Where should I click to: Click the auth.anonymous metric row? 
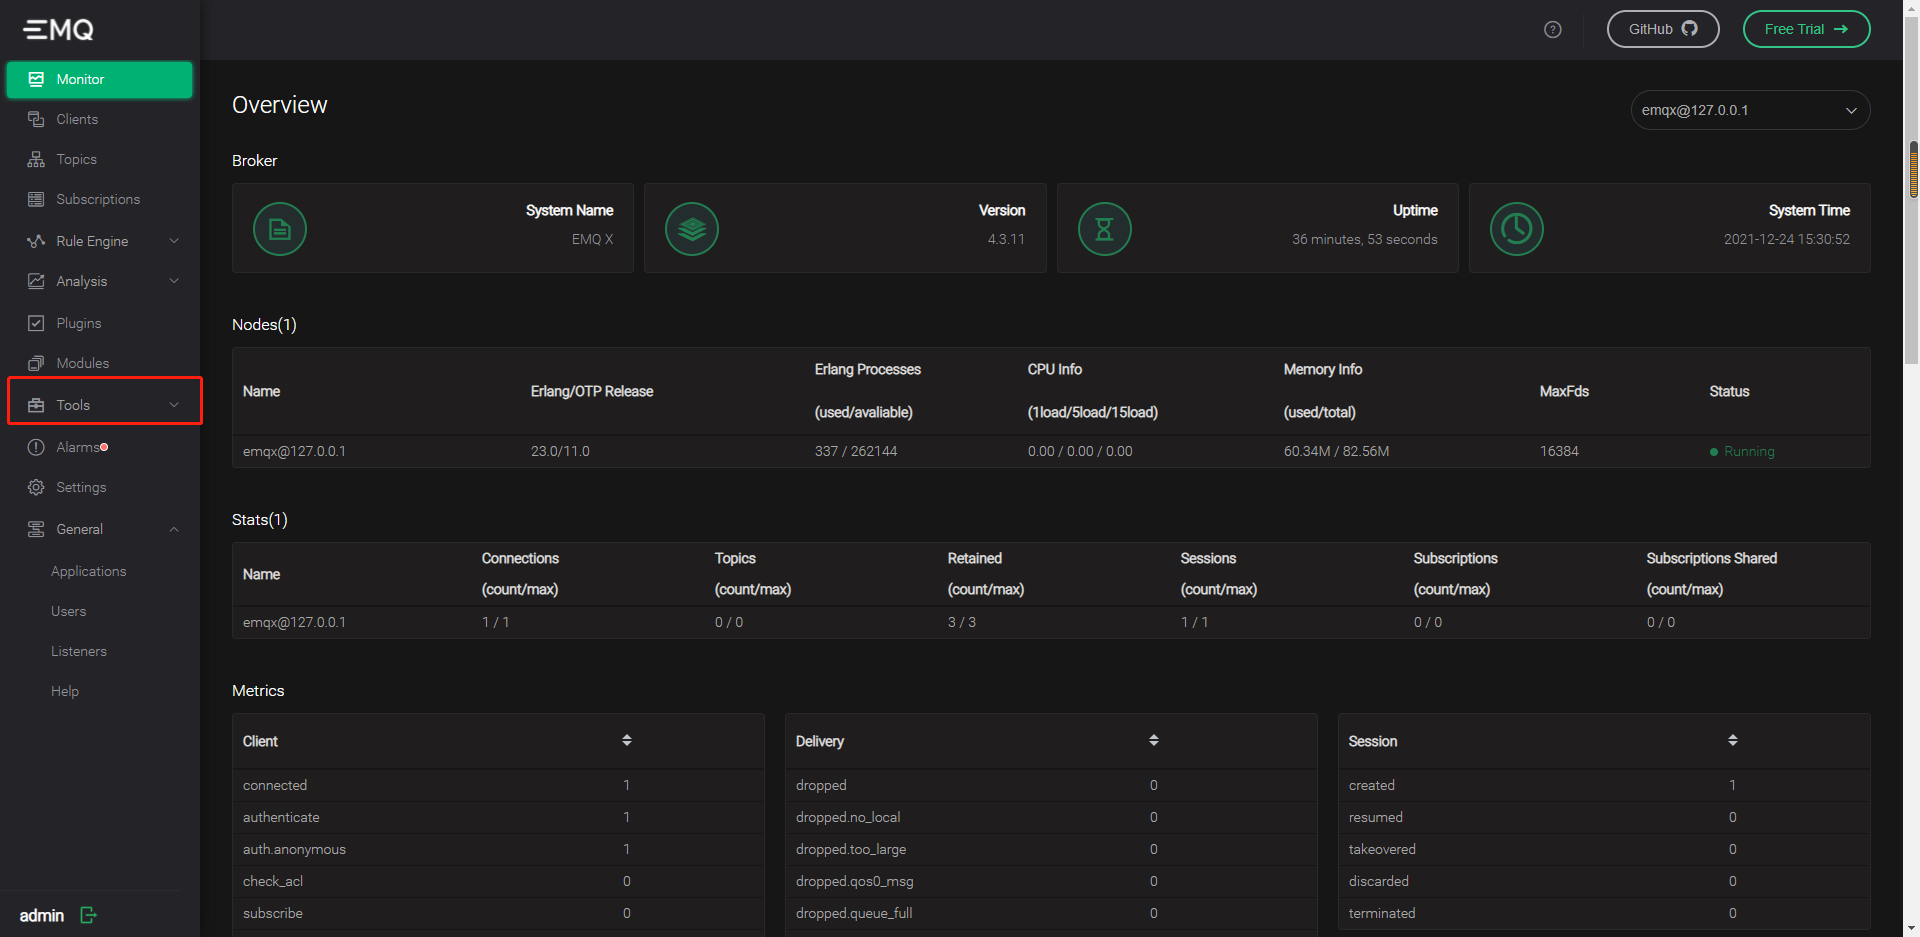(498, 849)
